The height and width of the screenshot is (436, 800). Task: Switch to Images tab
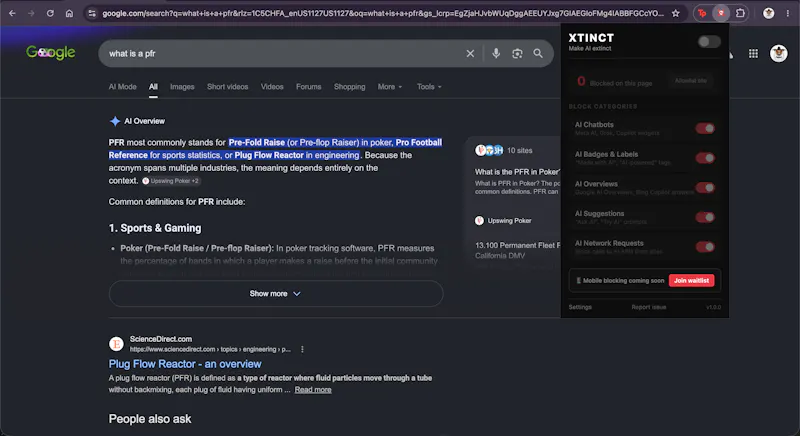point(182,87)
